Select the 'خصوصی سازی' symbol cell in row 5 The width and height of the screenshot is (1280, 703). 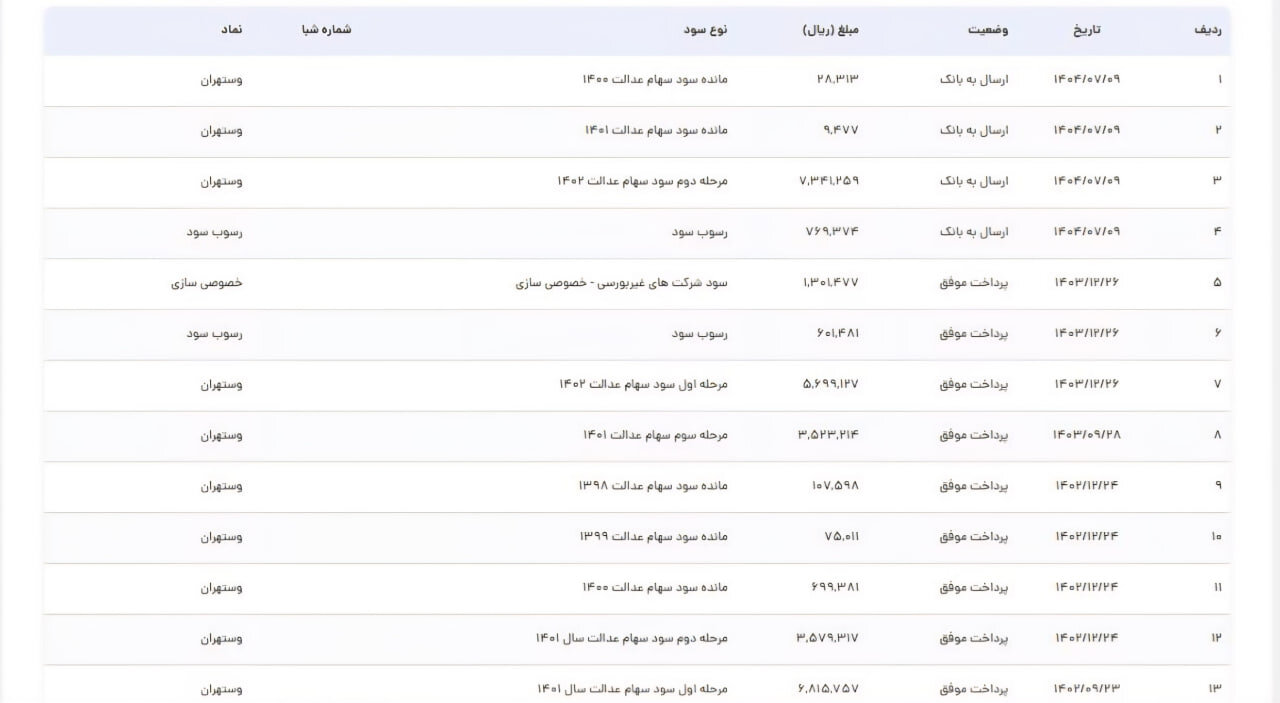206,283
